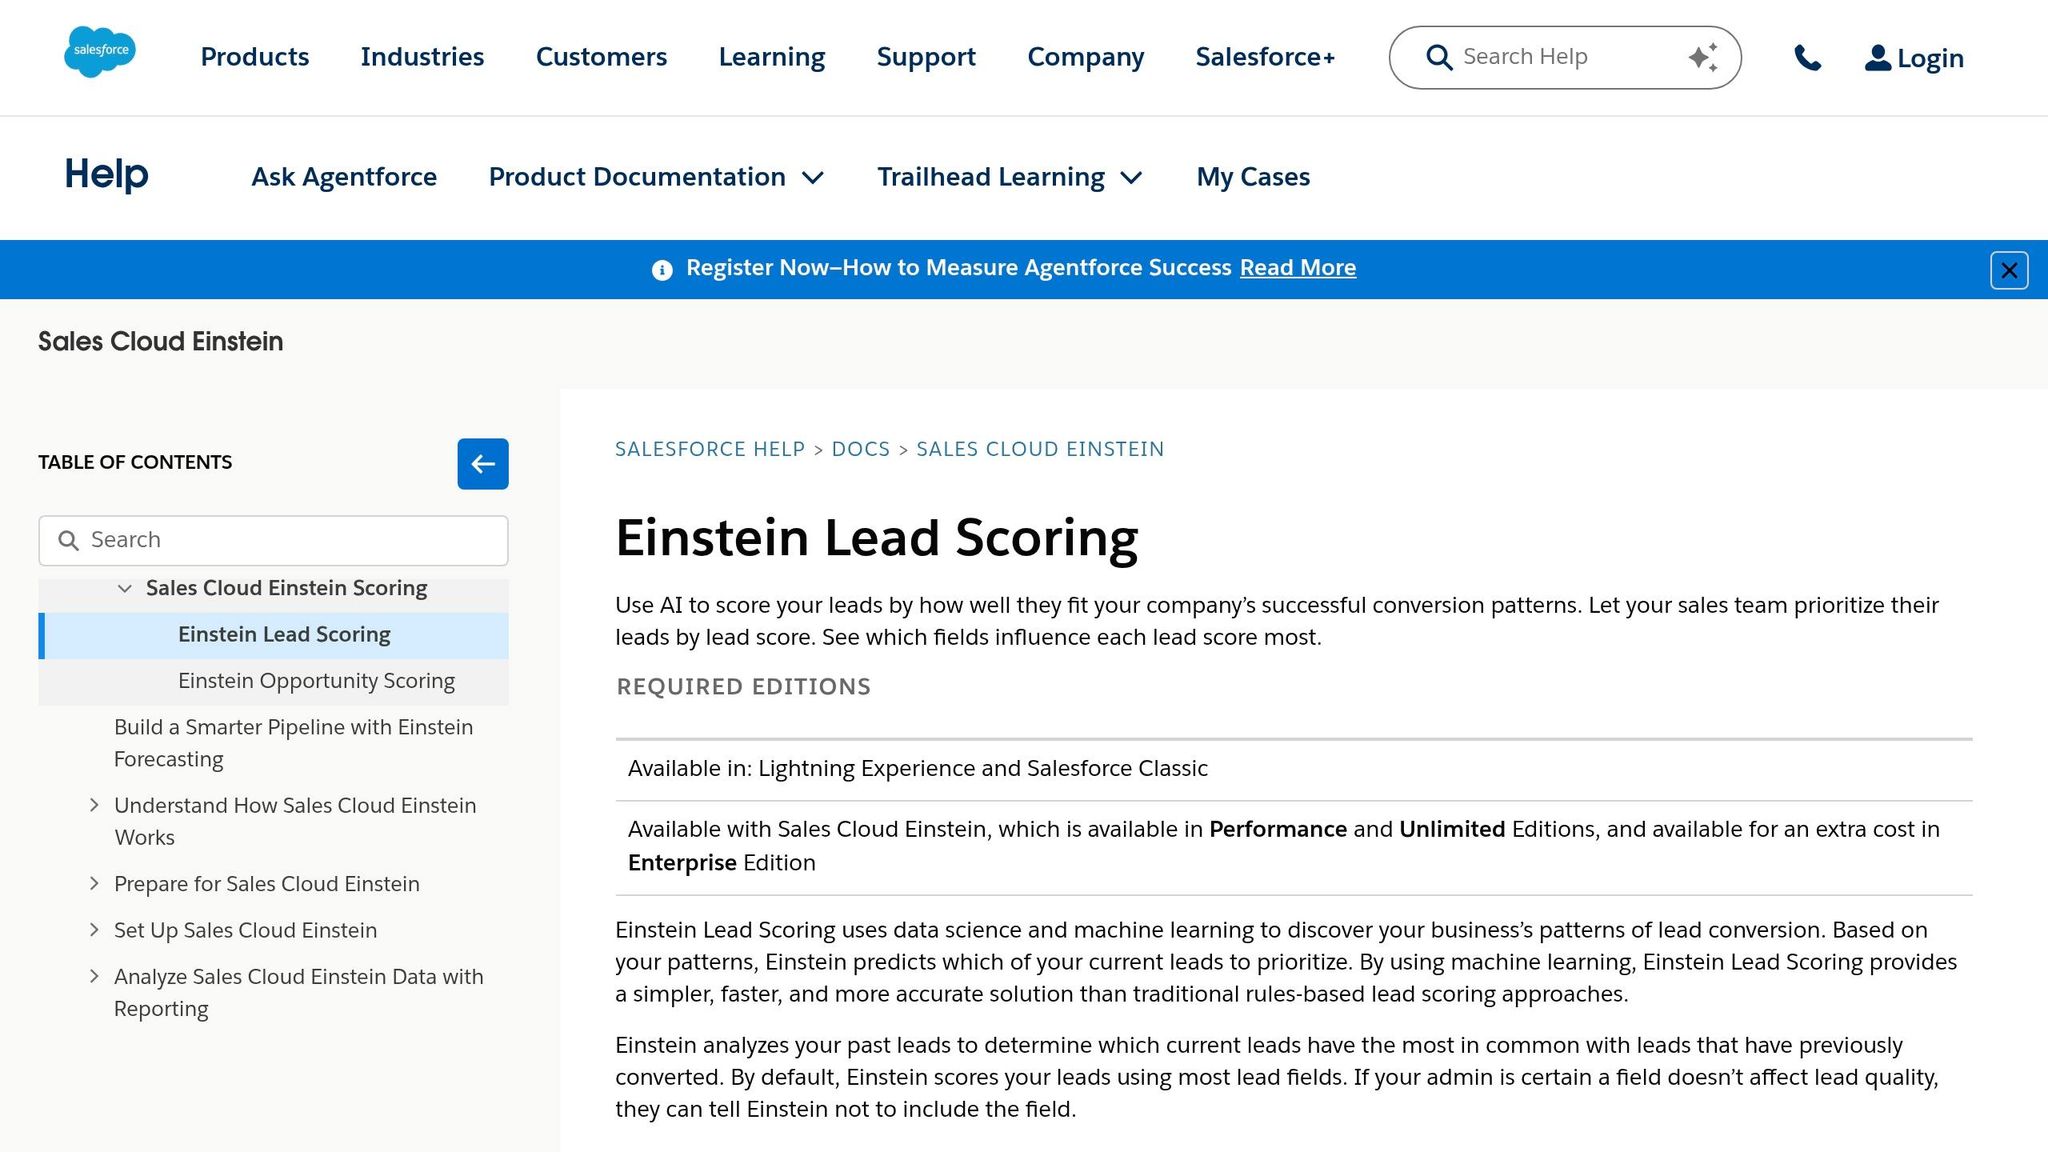2048x1152 pixels.
Task: Click the Set Up Sales Cloud Einstein link text
Action: pos(246,930)
